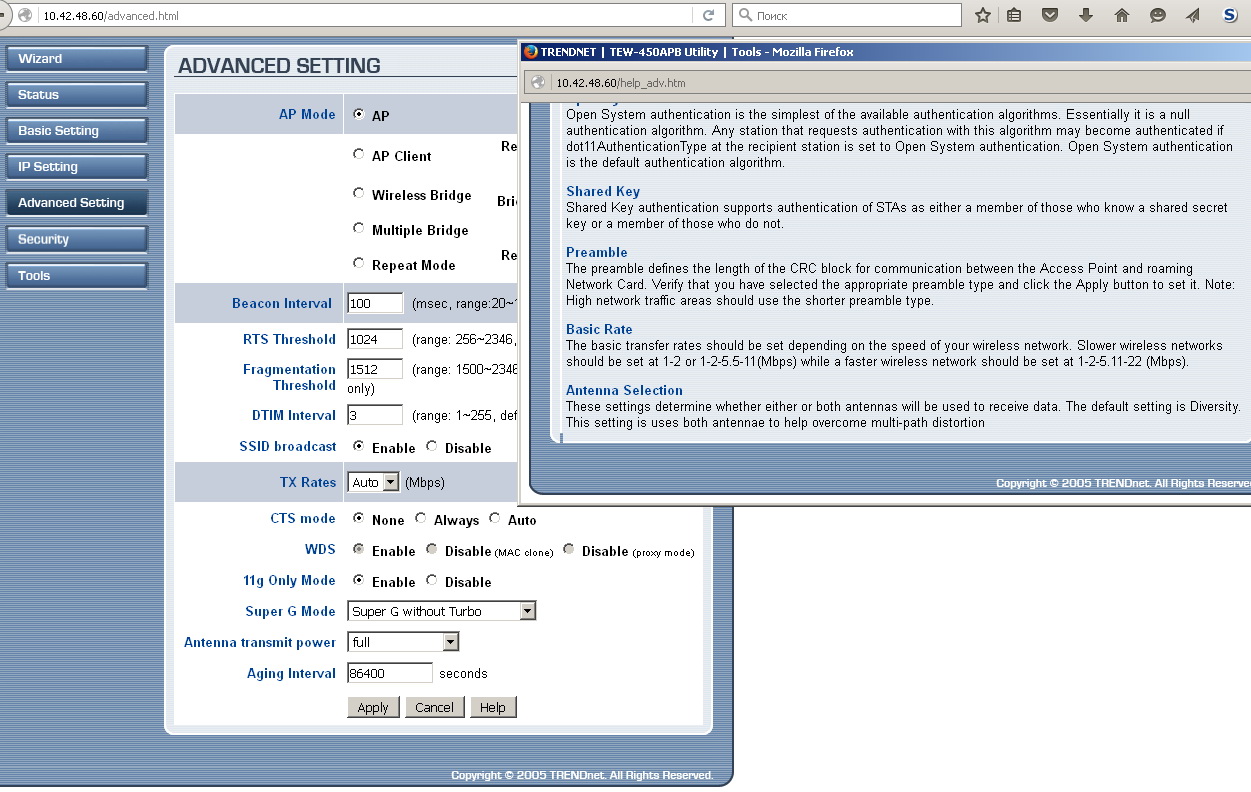Click the RTS Threshold field
Viewport: 1251px width, 792px height.
point(375,339)
